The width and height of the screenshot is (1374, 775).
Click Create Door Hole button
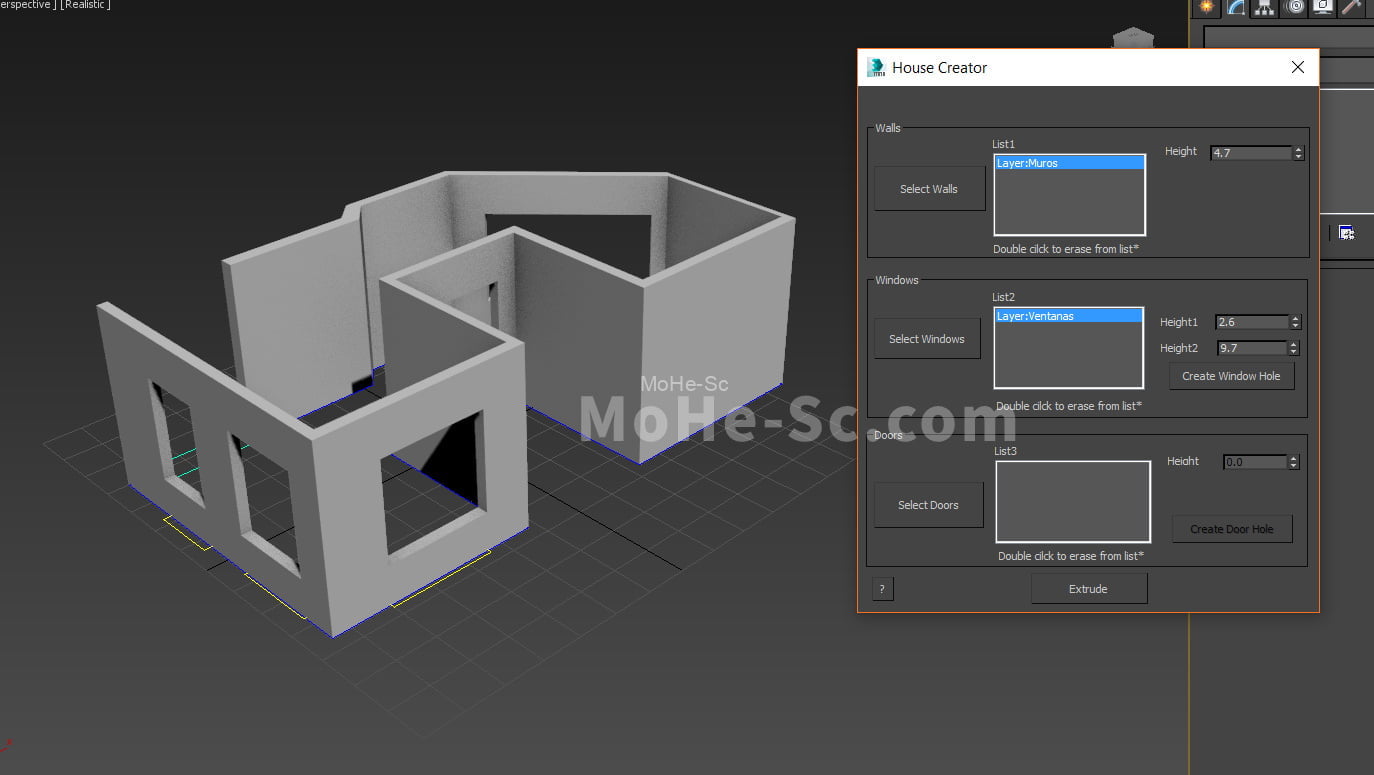coord(1231,529)
